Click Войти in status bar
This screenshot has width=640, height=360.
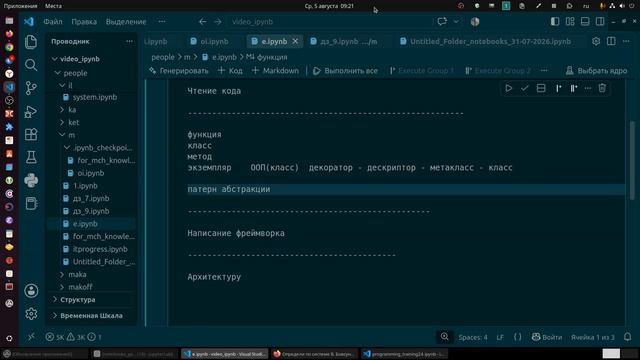547,337
